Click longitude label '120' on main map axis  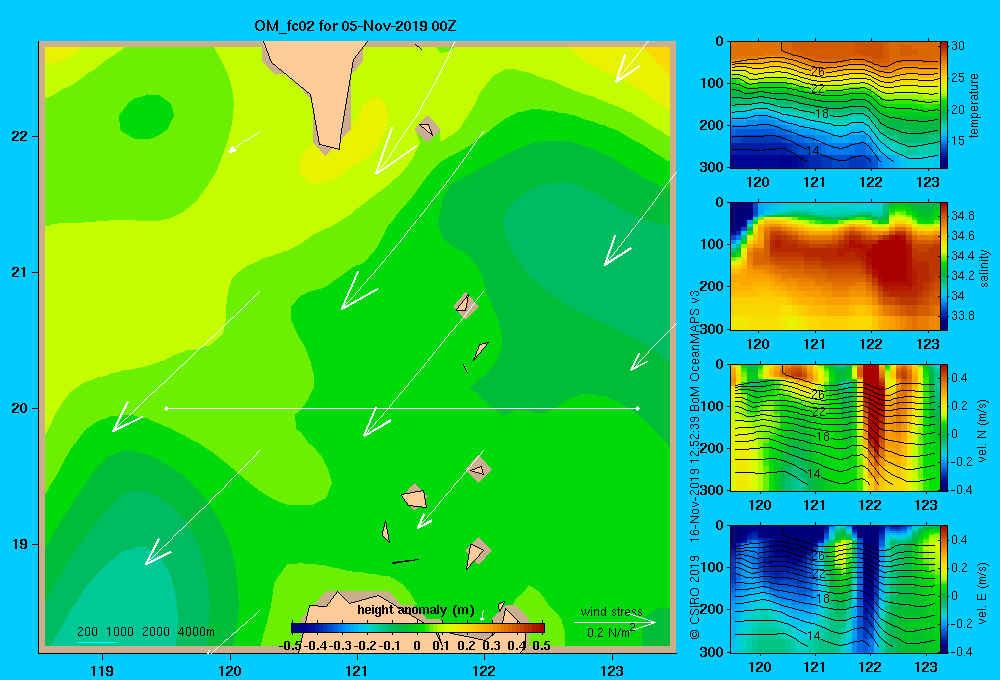tap(230, 670)
